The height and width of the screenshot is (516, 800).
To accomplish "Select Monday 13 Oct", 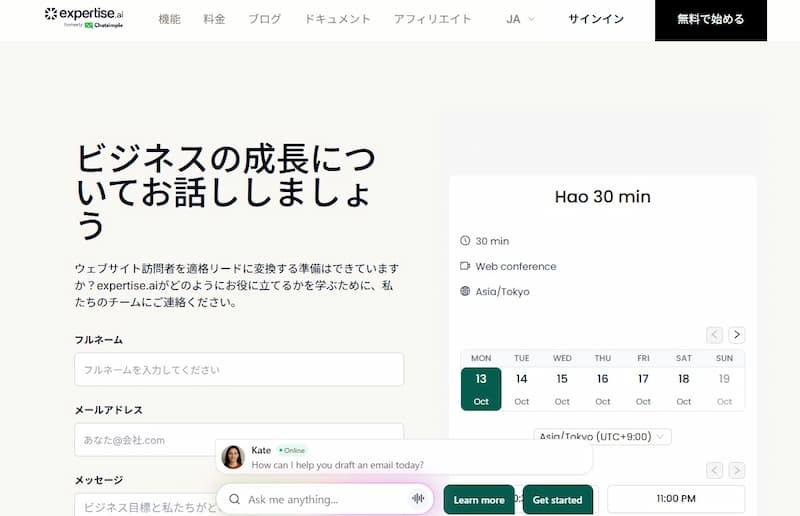I will (x=481, y=389).
